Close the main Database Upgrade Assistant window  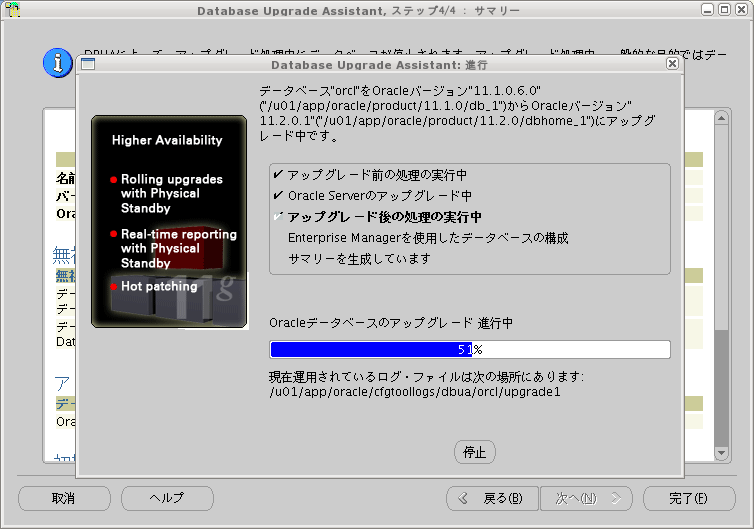click(741, 9)
